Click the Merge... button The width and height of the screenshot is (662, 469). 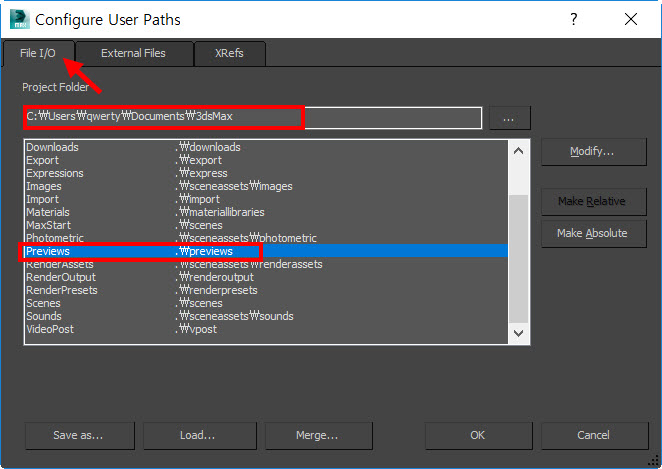coord(318,435)
